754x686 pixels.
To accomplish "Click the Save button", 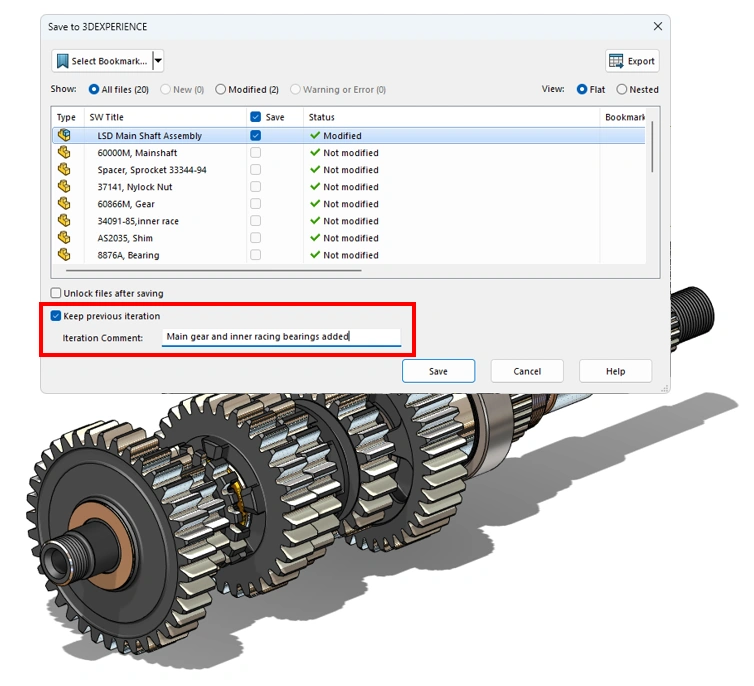I will 438,371.
